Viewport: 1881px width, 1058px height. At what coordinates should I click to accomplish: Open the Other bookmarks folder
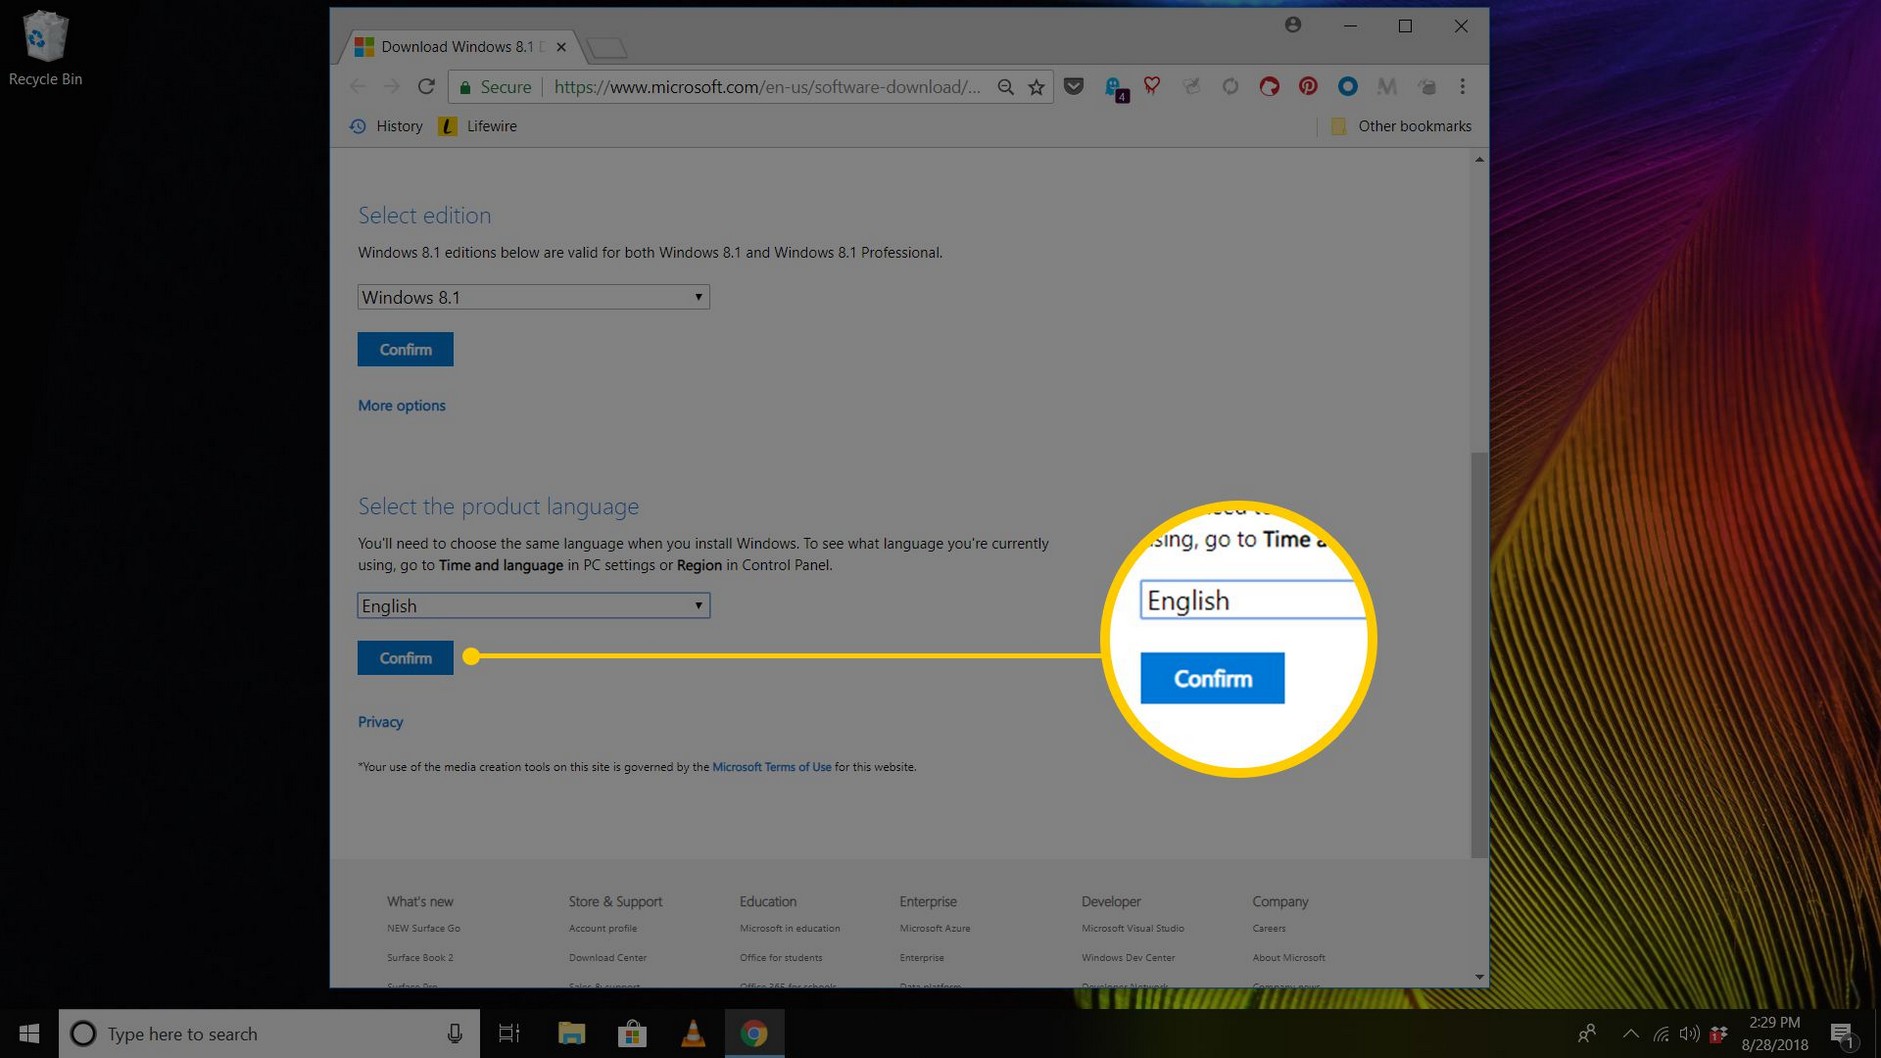click(x=1400, y=126)
